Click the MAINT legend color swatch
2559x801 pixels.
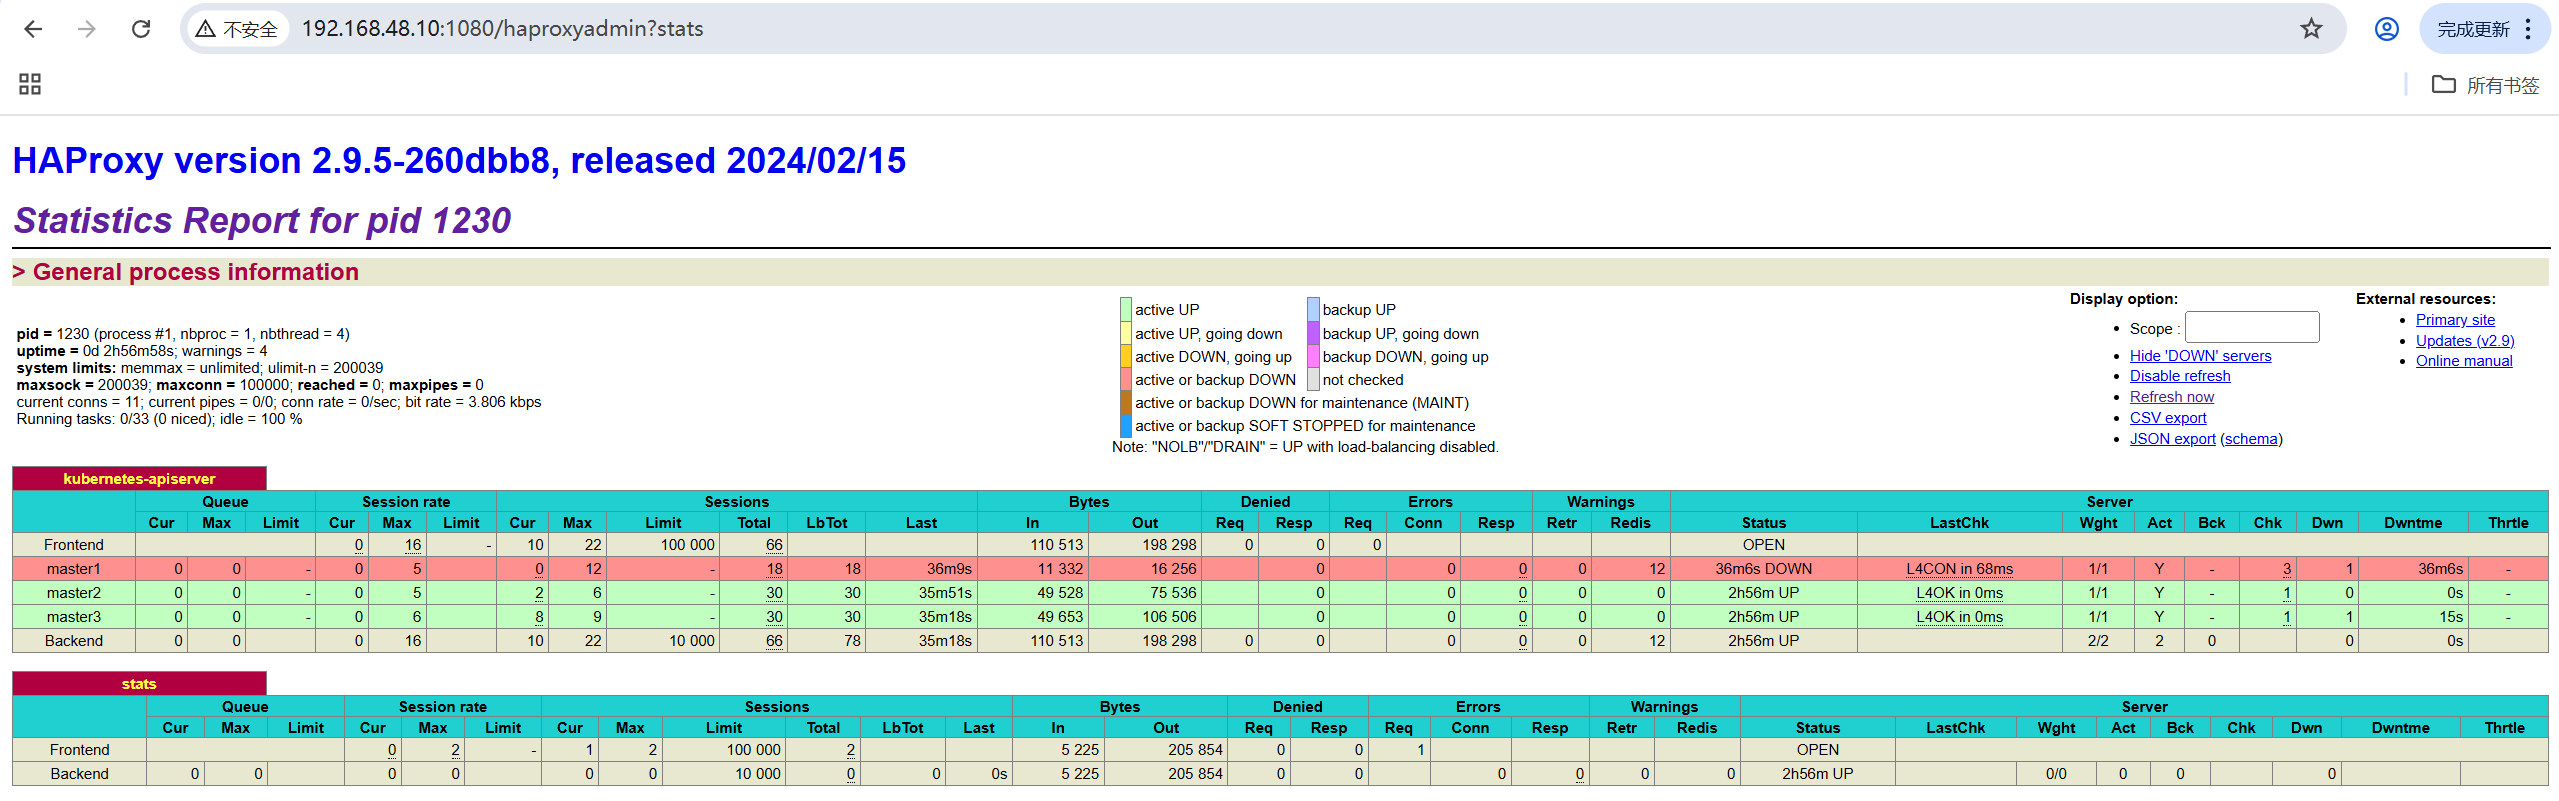pos(1126,403)
